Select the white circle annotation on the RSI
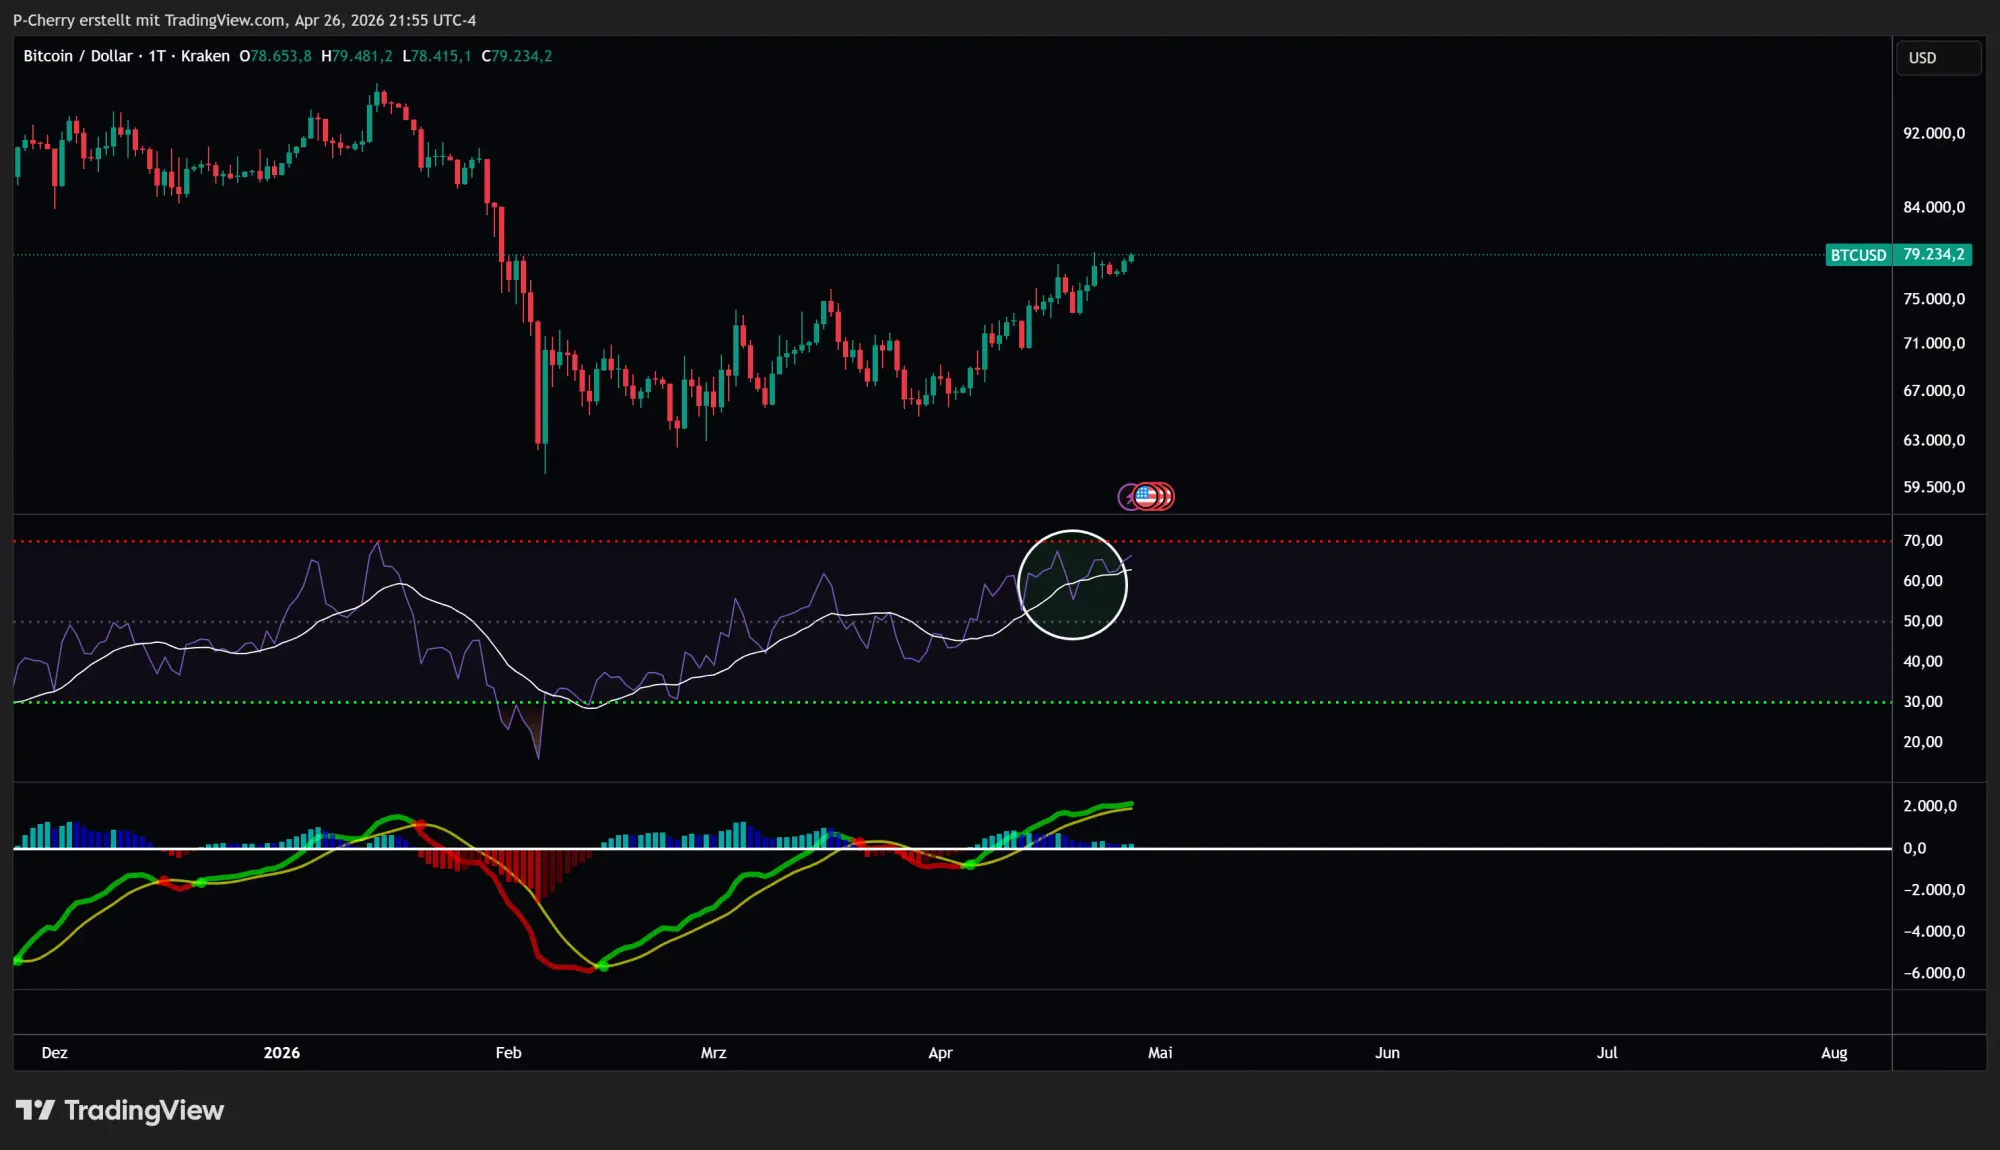 tap(1072, 585)
